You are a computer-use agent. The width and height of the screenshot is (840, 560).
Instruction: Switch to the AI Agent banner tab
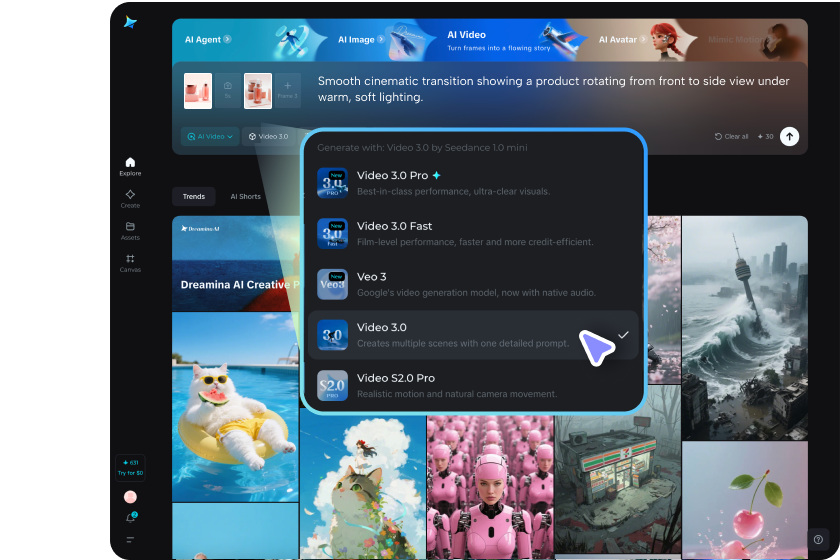(x=208, y=40)
